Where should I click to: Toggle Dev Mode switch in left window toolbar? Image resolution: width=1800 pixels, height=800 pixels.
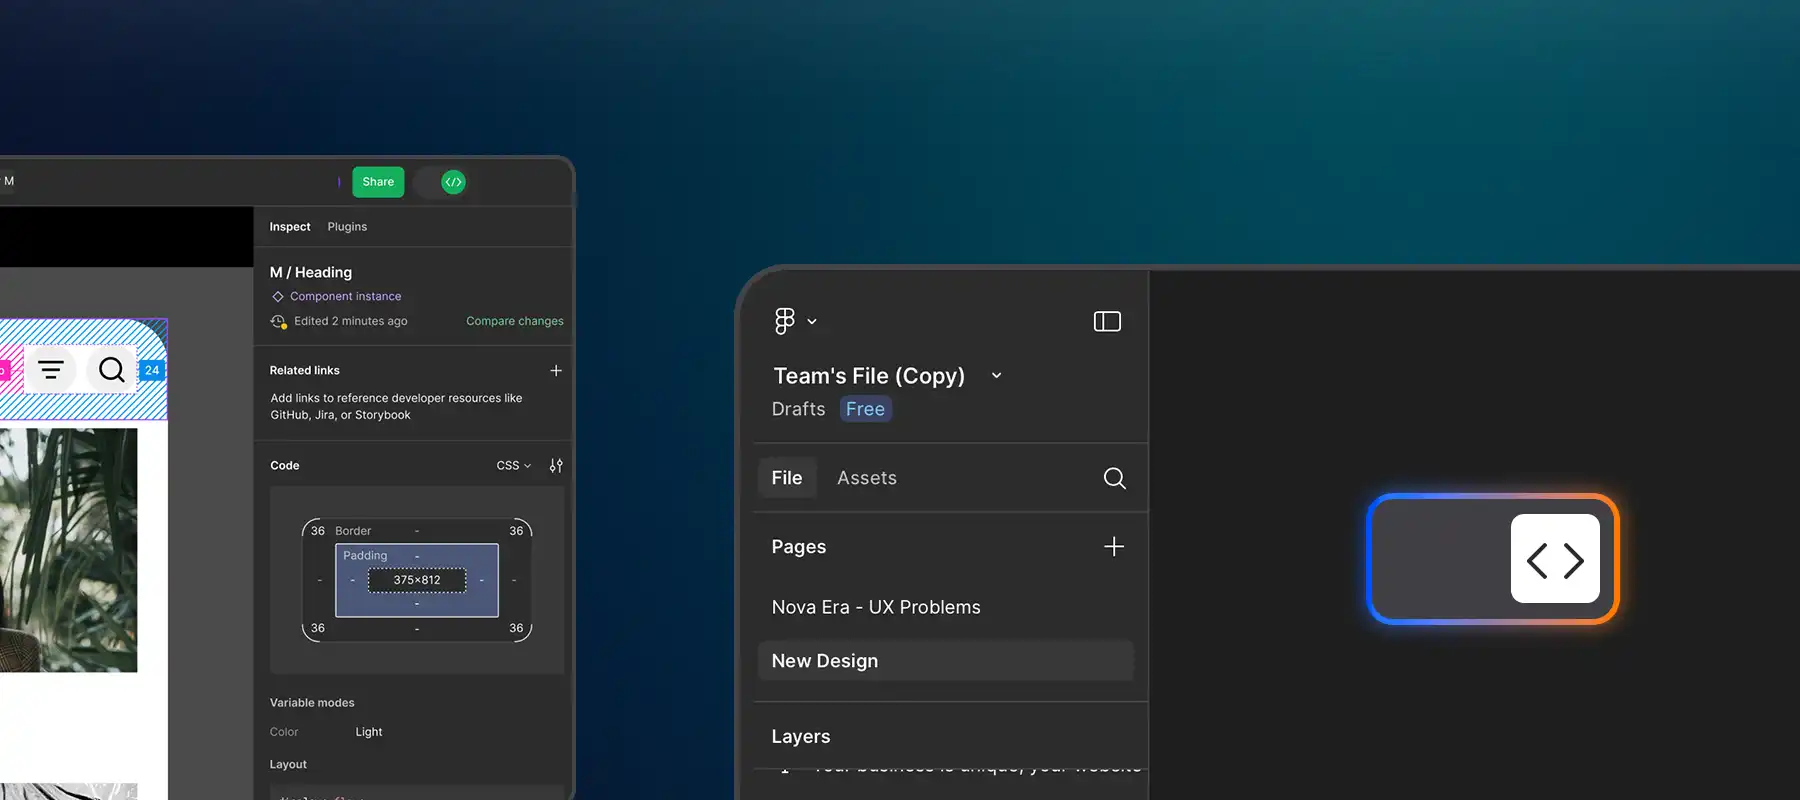(441, 182)
